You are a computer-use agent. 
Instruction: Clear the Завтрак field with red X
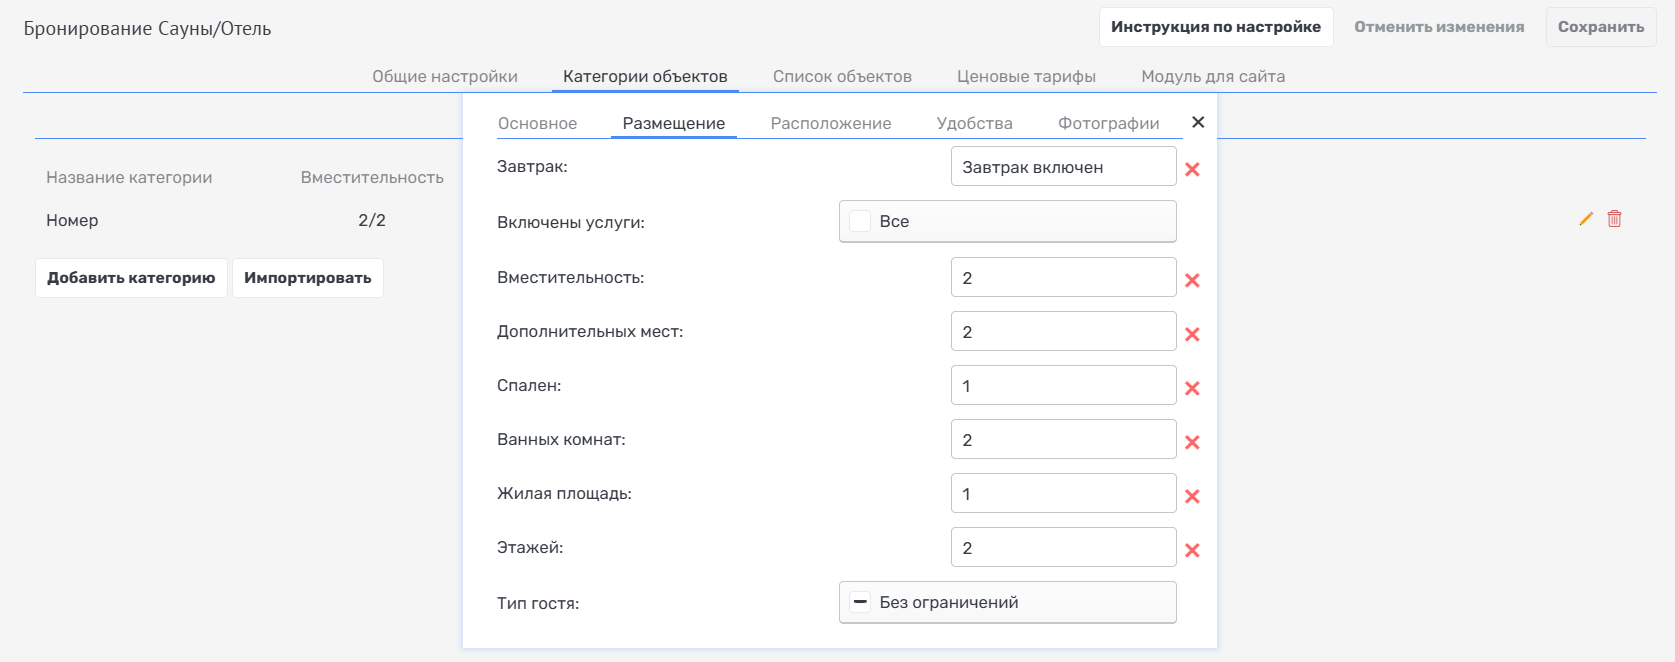click(1192, 170)
